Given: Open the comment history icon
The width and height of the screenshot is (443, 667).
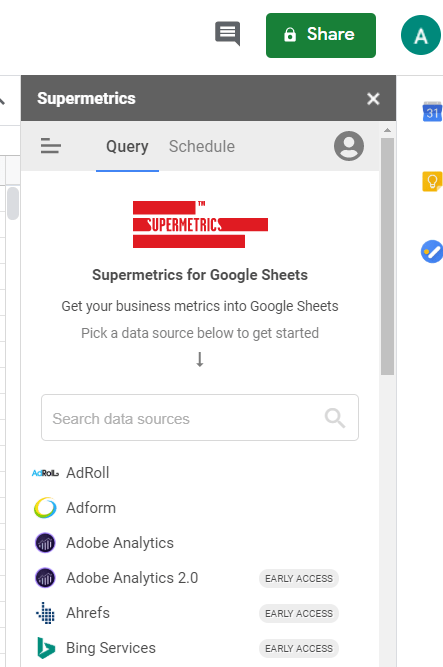Looking at the screenshot, I should point(228,33).
